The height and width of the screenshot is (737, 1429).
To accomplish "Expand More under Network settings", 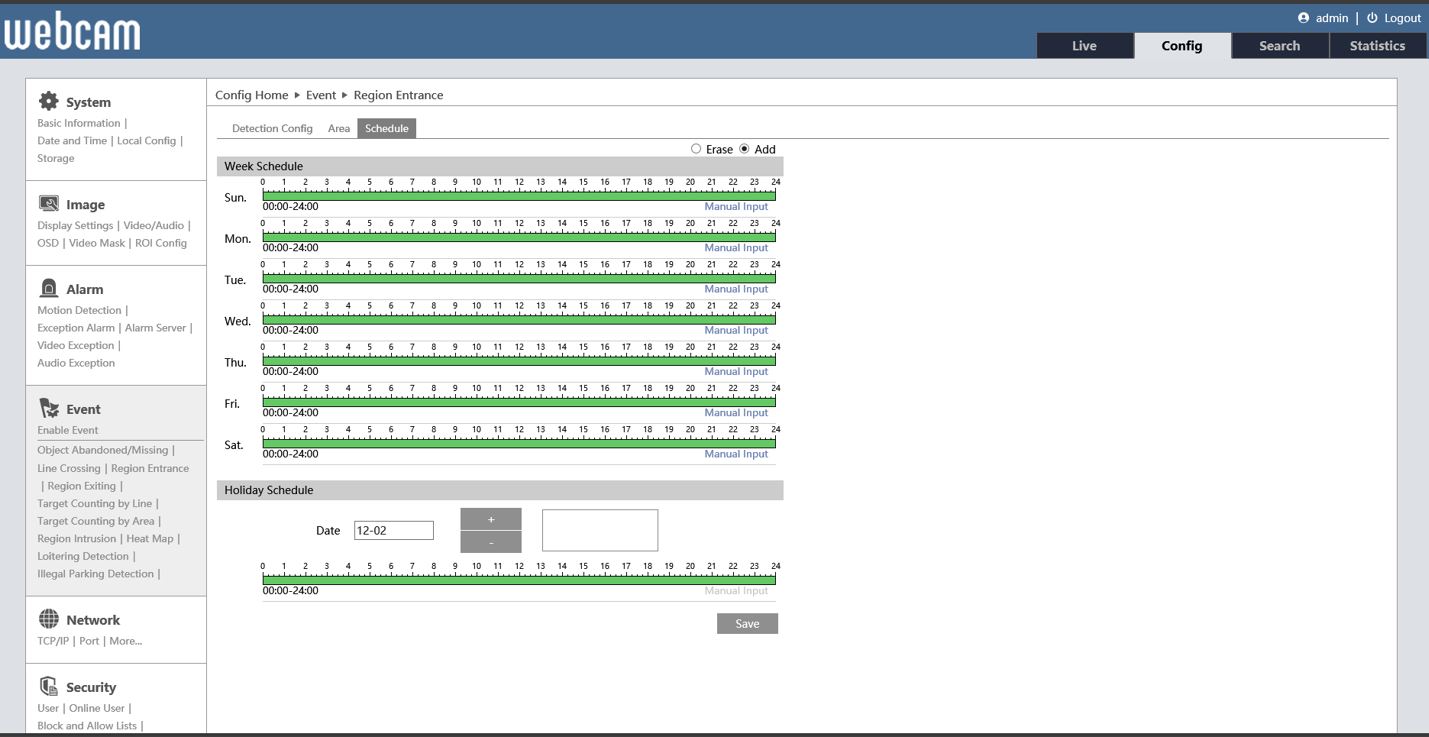I will pyautogui.click(x=125, y=641).
